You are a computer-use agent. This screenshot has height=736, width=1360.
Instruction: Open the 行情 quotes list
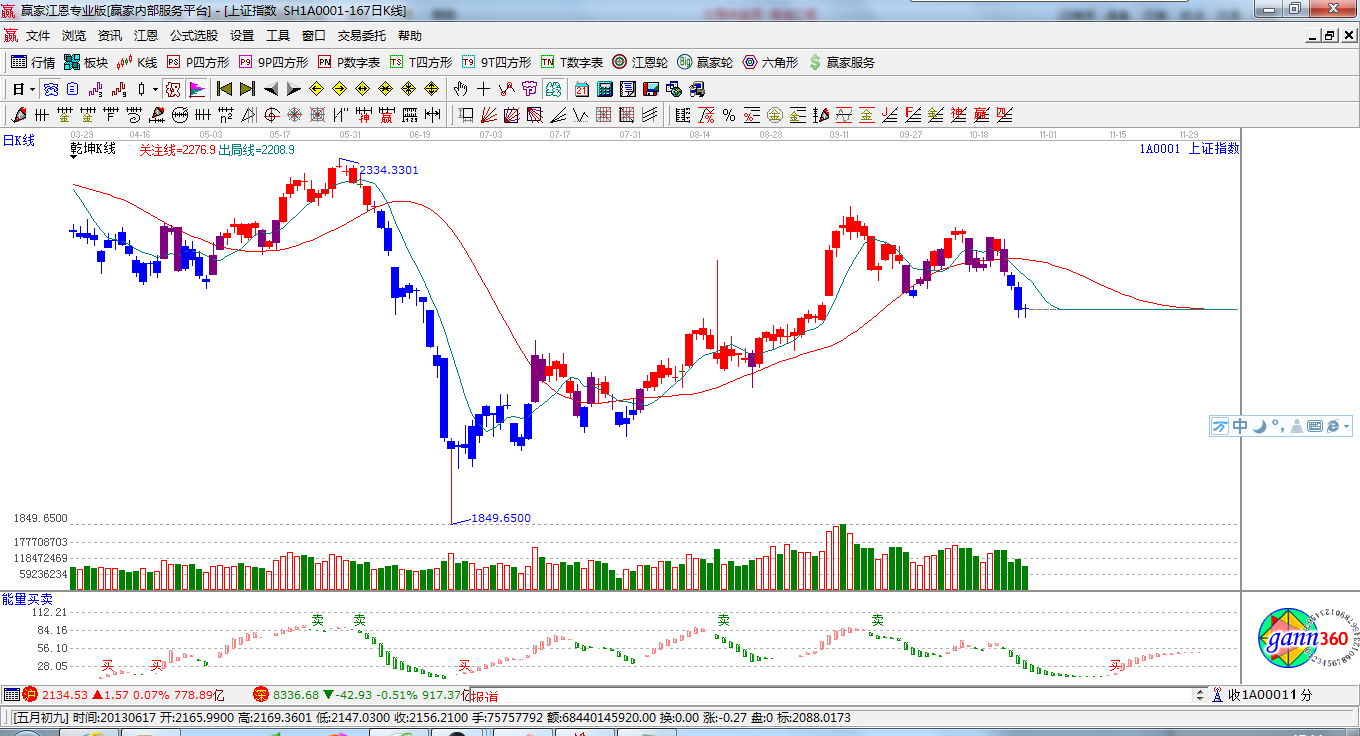pyautogui.click(x=32, y=62)
